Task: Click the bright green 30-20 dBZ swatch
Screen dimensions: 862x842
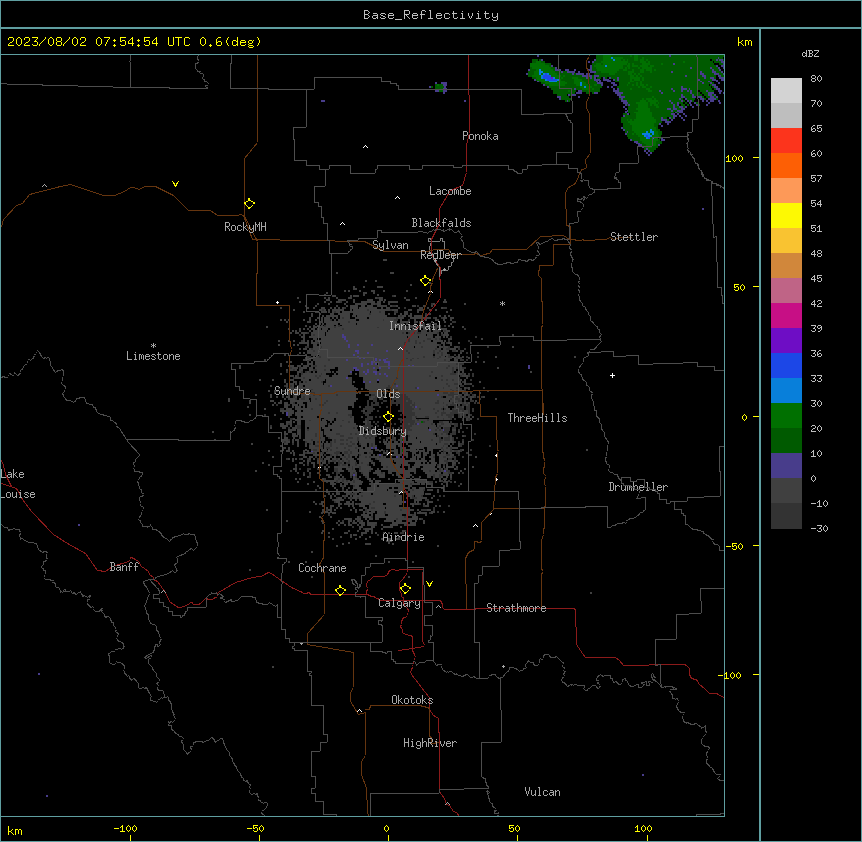Action: [786, 416]
